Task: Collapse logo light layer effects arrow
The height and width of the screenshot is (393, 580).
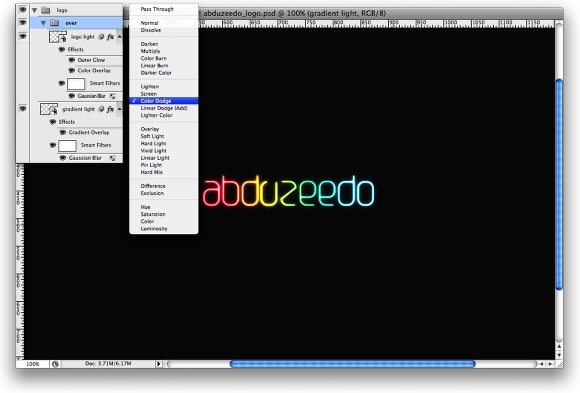Action: [x=119, y=37]
